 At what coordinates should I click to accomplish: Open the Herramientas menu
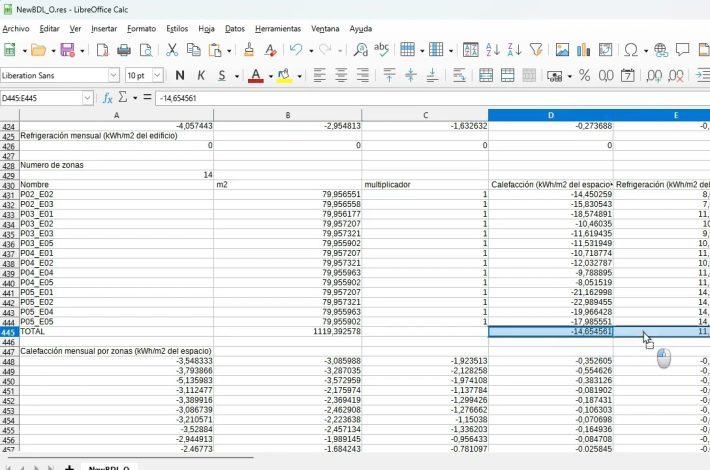point(277,29)
